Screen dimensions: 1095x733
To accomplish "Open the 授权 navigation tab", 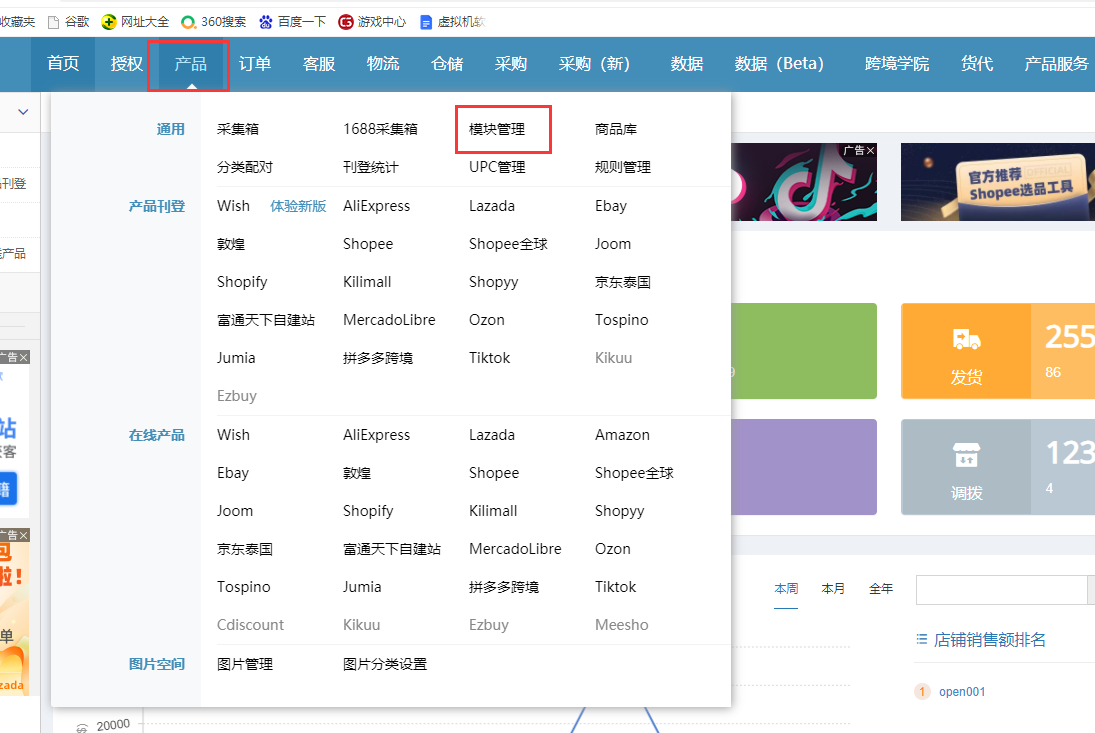I will click(x=126, y=64).
